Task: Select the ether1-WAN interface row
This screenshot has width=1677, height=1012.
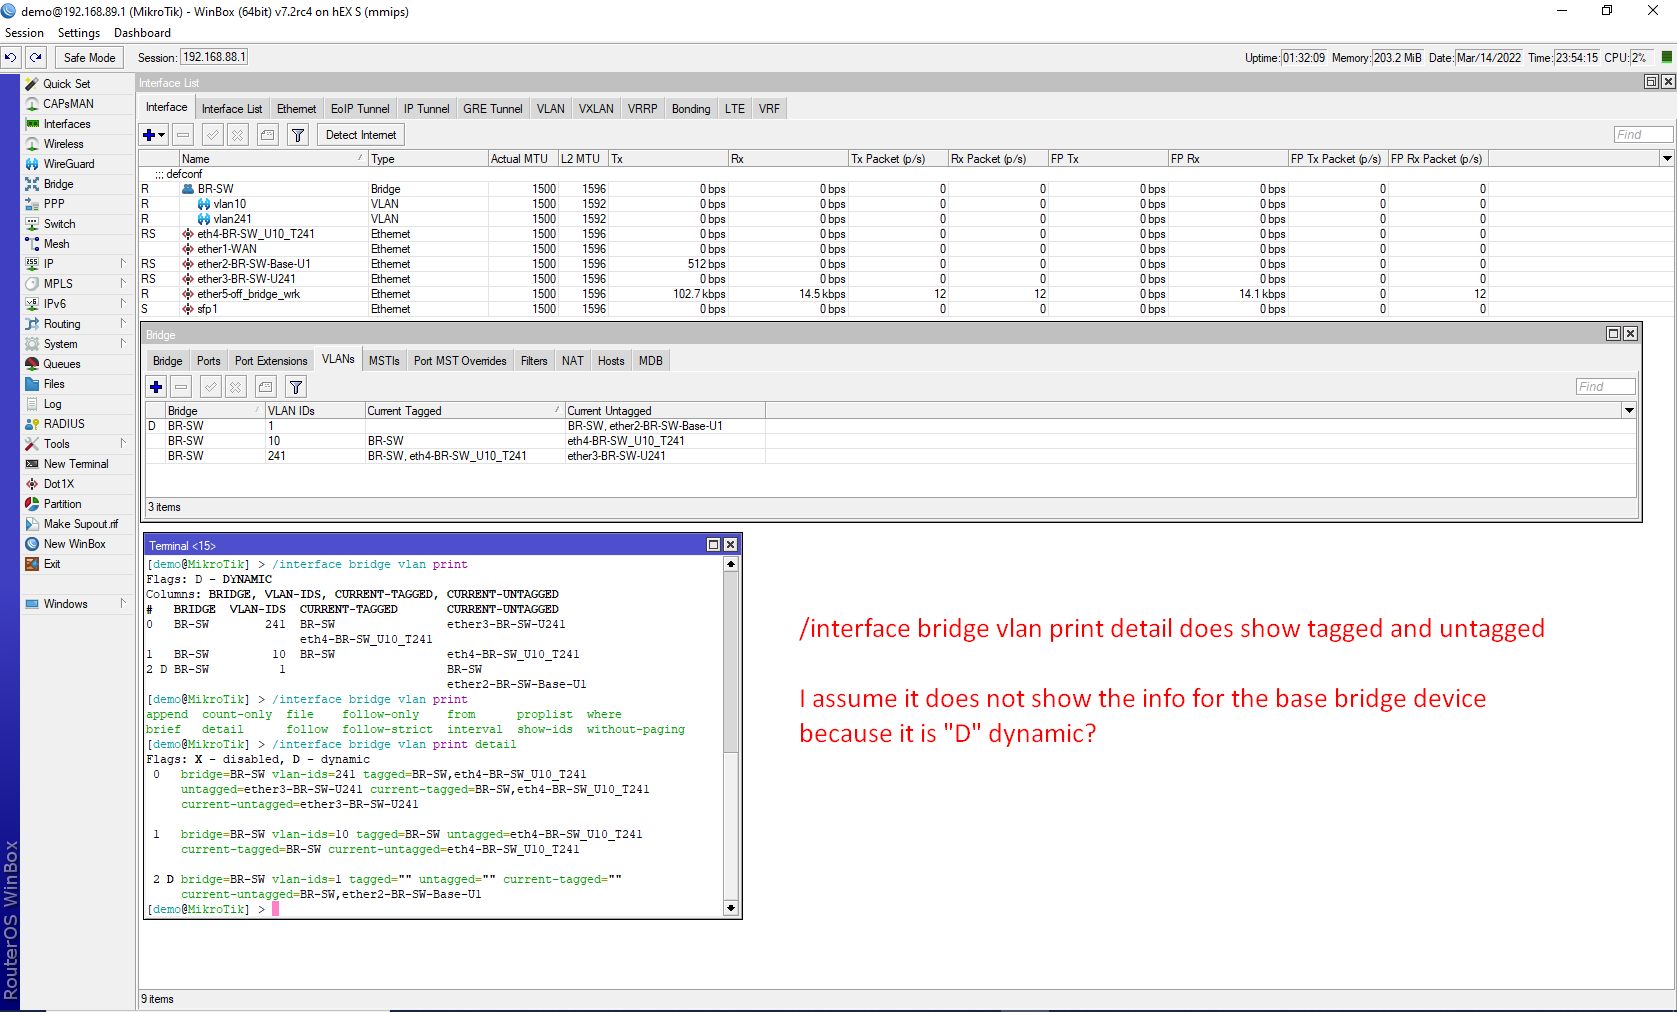Action: 227,249
